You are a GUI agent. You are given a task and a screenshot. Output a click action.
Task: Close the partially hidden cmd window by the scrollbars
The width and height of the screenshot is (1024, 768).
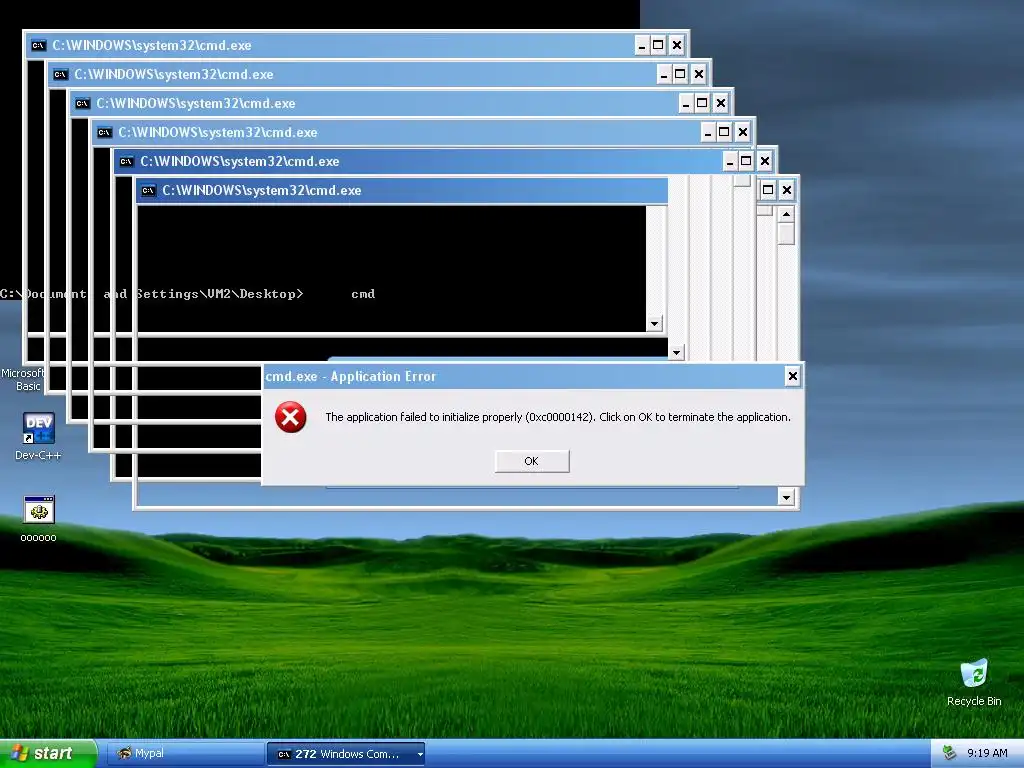click(786, 190)
